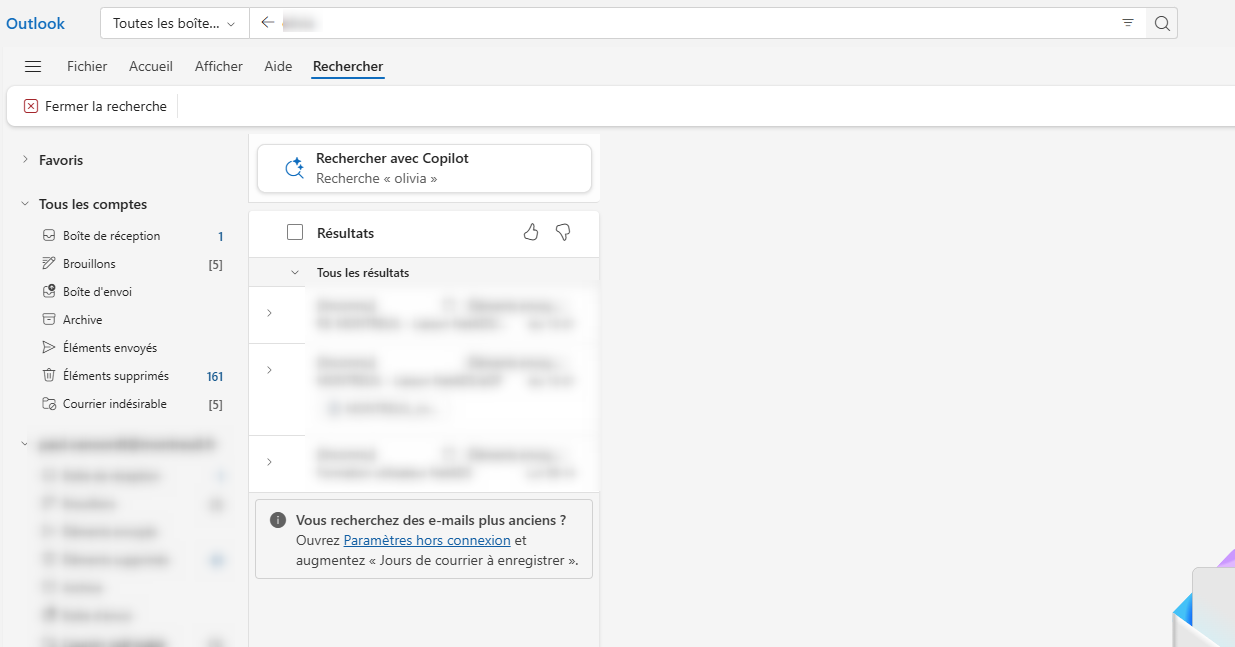Select the Rechercher tab
The width and height of the screenshot is (1235, 647).
pos(348,66)
